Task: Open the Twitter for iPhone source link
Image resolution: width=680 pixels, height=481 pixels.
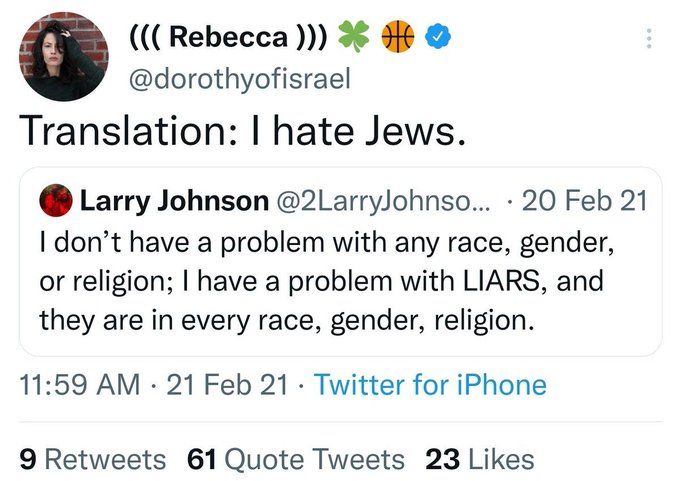Action: click(430, 386)
